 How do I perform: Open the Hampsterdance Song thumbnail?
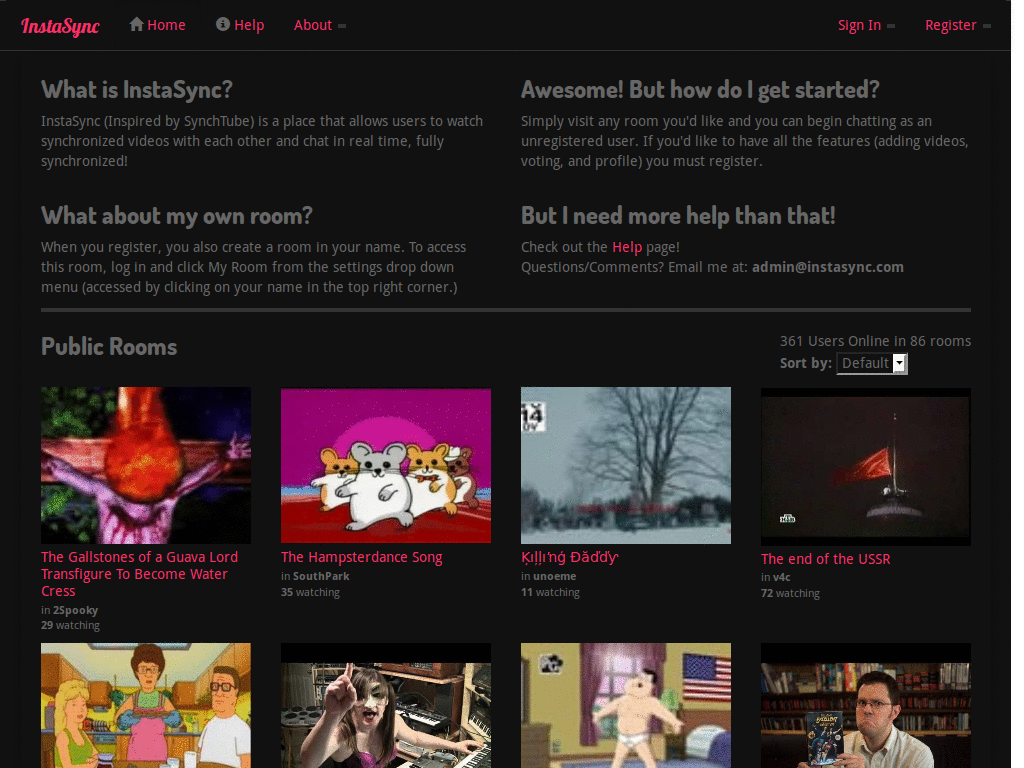click(385, 465)
